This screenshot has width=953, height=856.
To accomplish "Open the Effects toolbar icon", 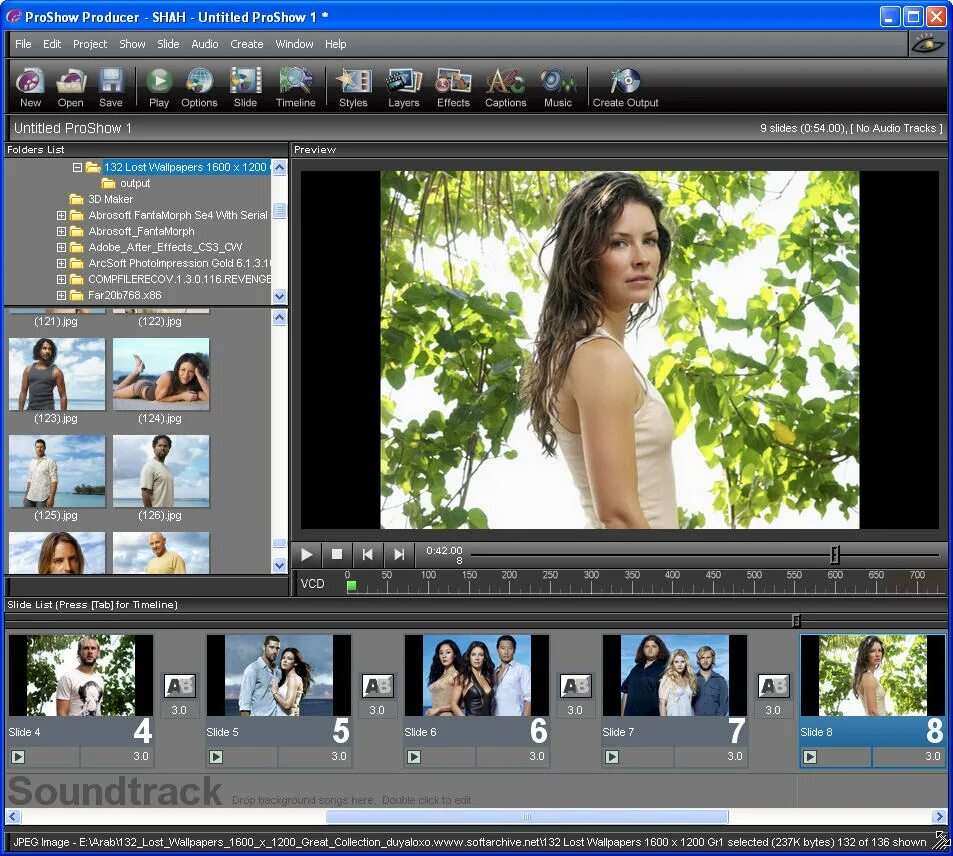I will pyautogui.click(x=453, y=81).
